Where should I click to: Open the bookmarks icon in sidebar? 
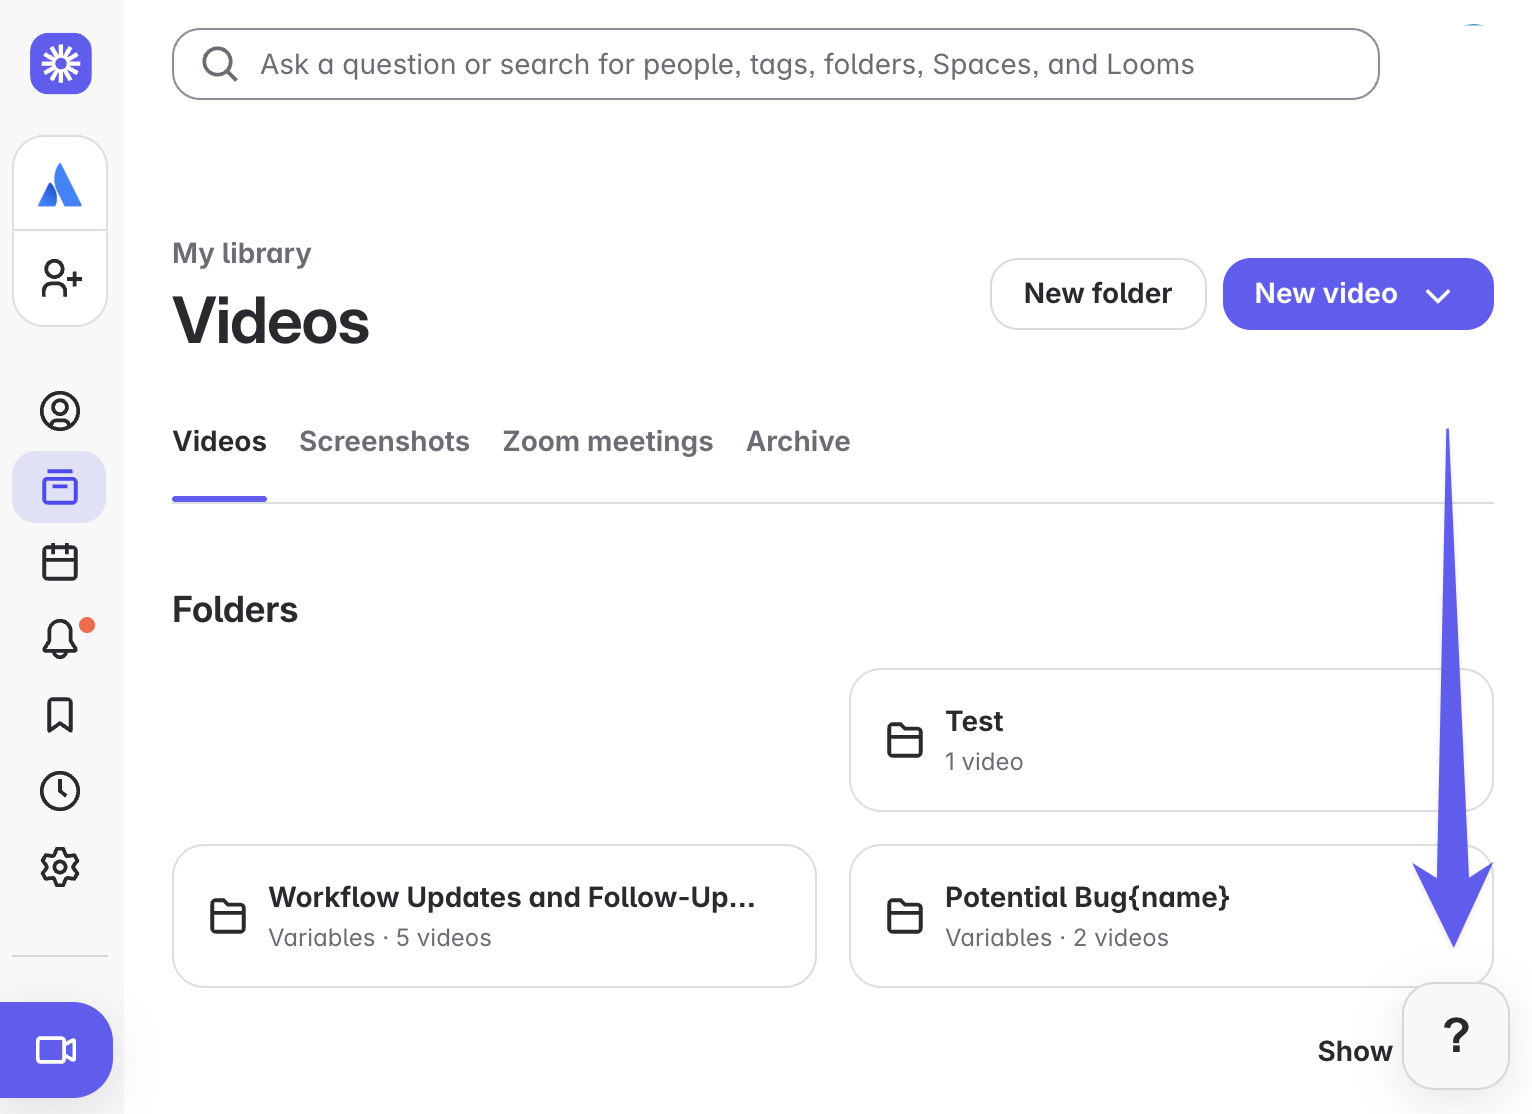(x=60, y=715)
